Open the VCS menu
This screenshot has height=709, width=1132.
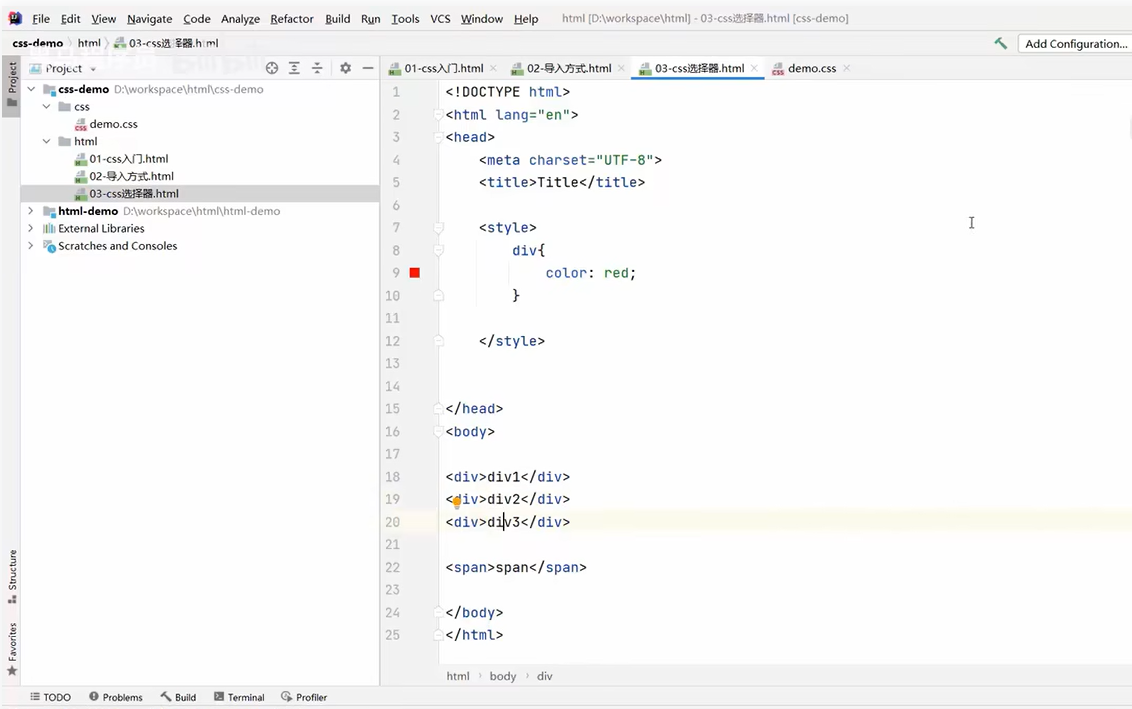[x=440, y=19]
